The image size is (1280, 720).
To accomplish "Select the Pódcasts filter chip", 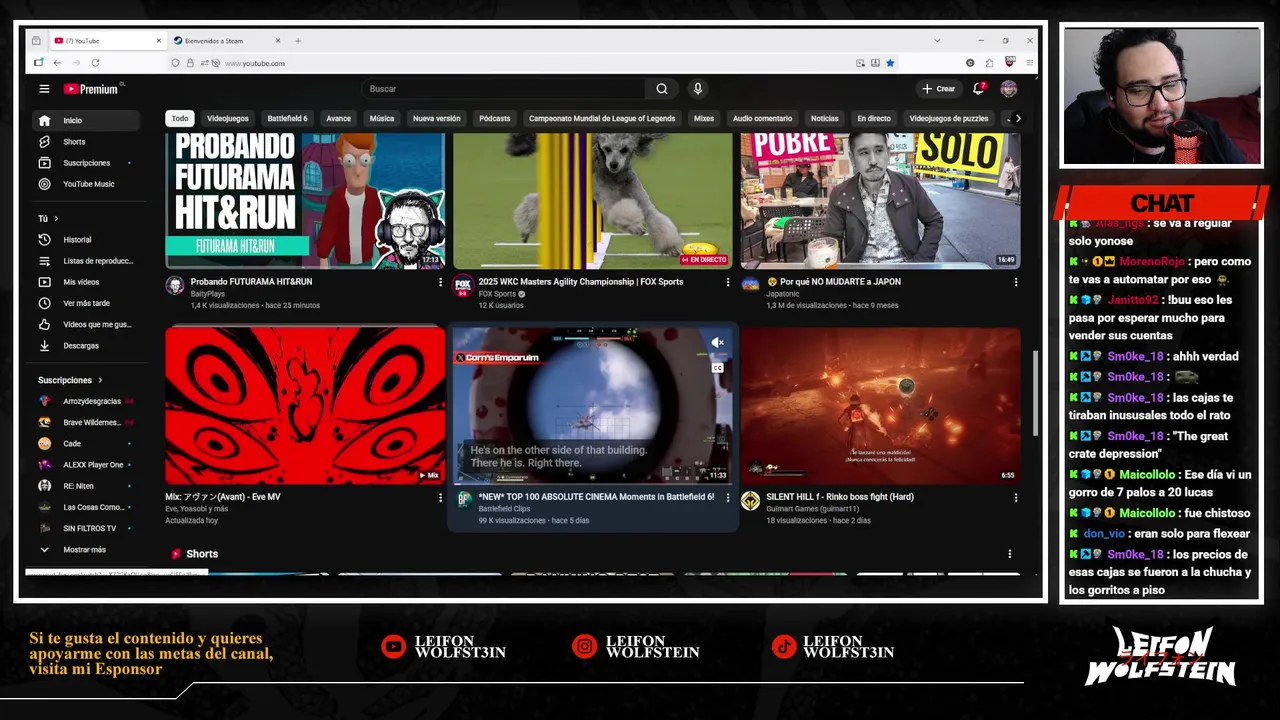I will click(x=494, y=118).
